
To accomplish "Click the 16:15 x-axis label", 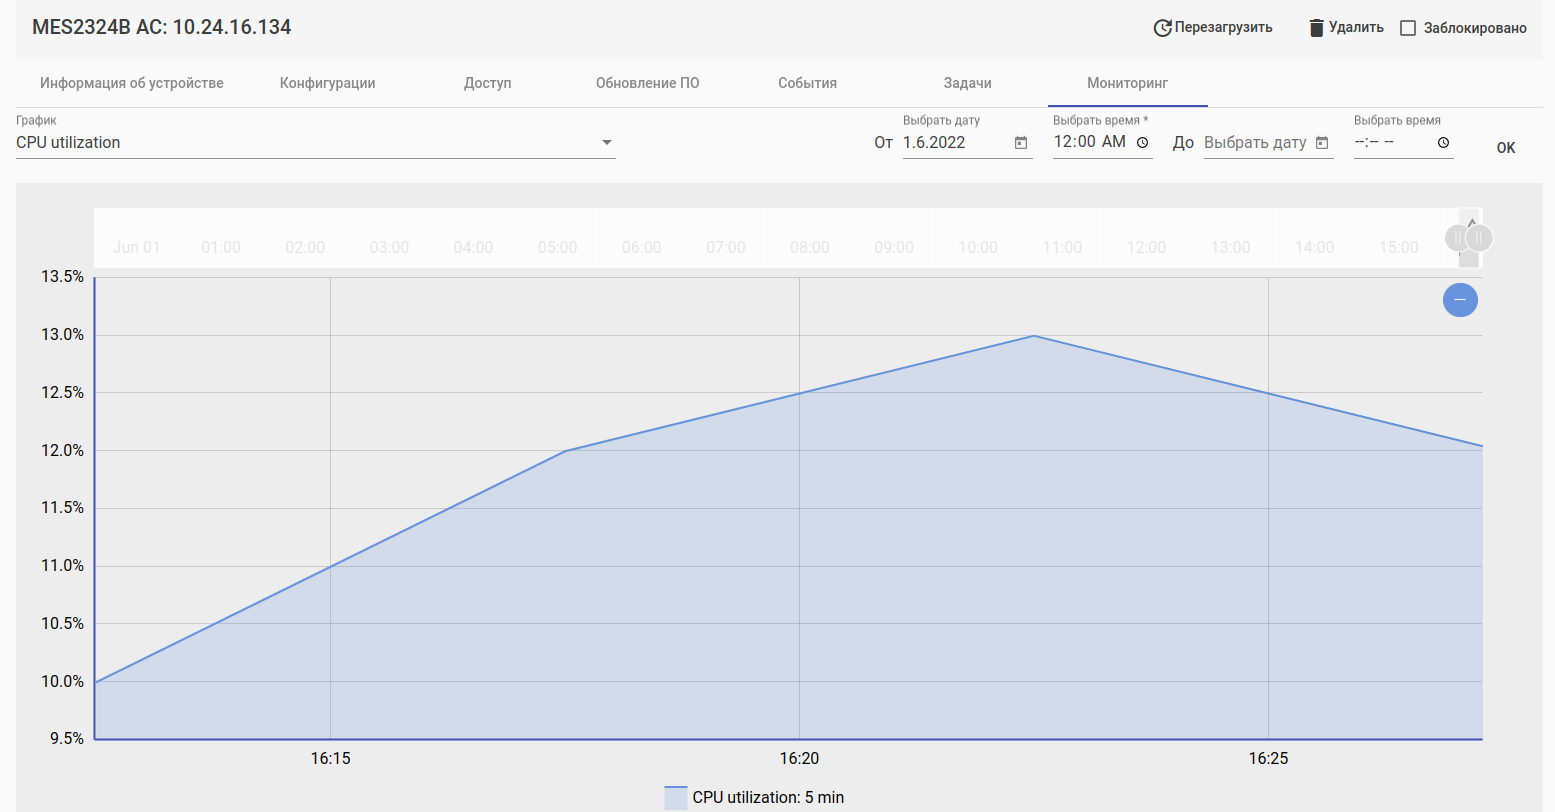I will (x=330, y=759).
